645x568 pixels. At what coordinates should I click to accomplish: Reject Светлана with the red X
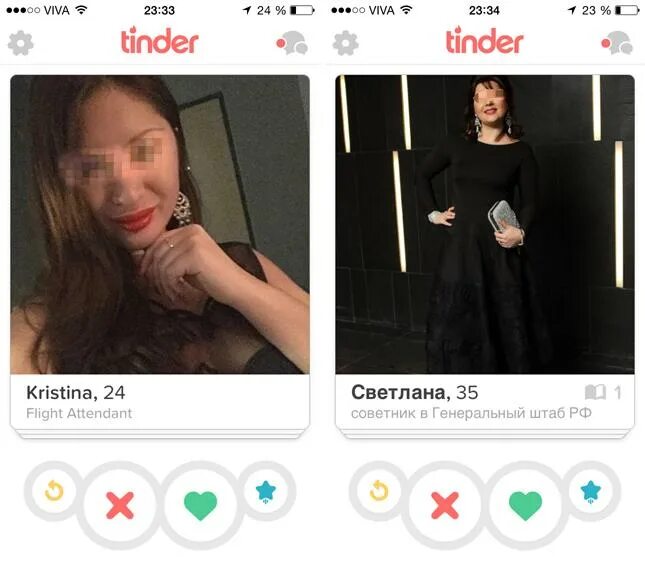point(445,505)
